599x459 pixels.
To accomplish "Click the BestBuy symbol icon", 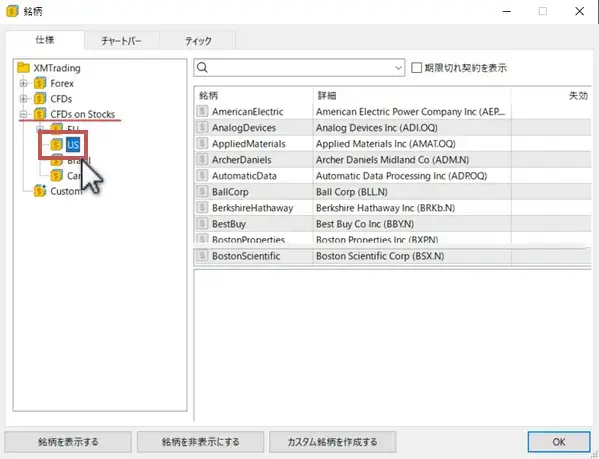I will [202, 223].
